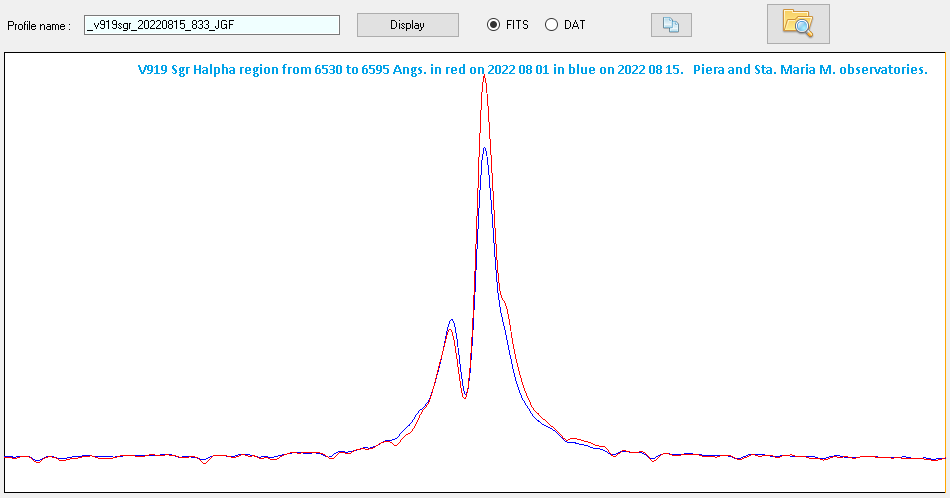Click the top of the blue main peak
The image size is (951, 498).
[x=485, y=149]
